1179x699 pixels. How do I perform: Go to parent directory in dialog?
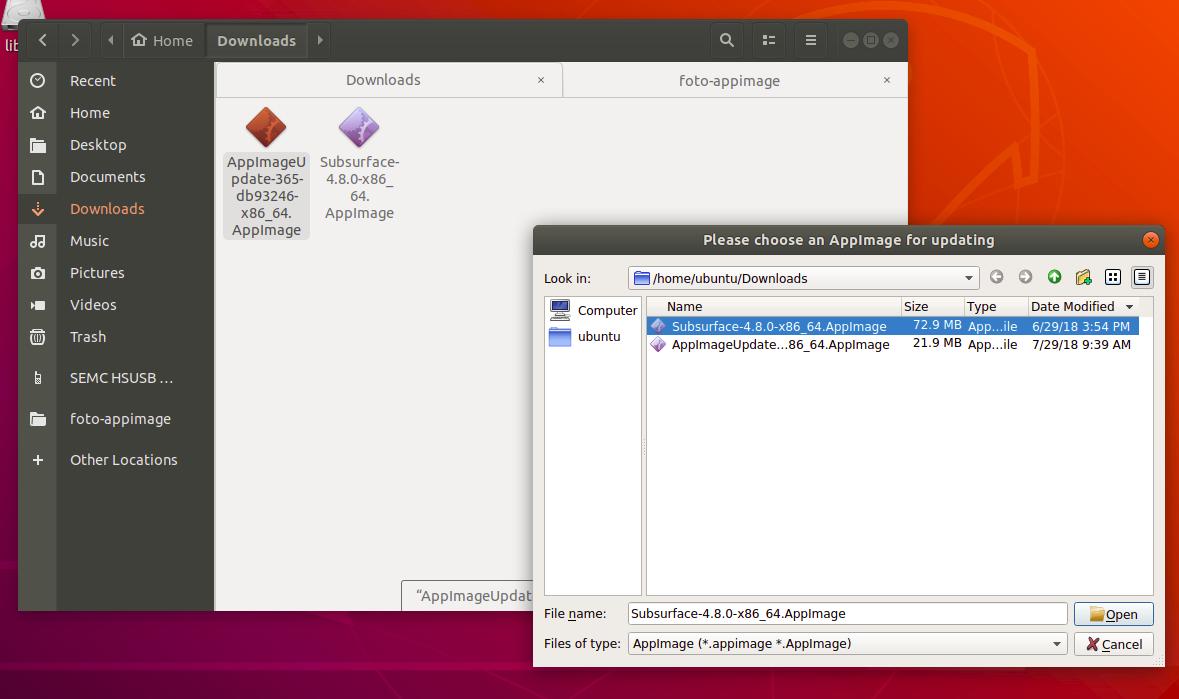(x=1054, y=277)
